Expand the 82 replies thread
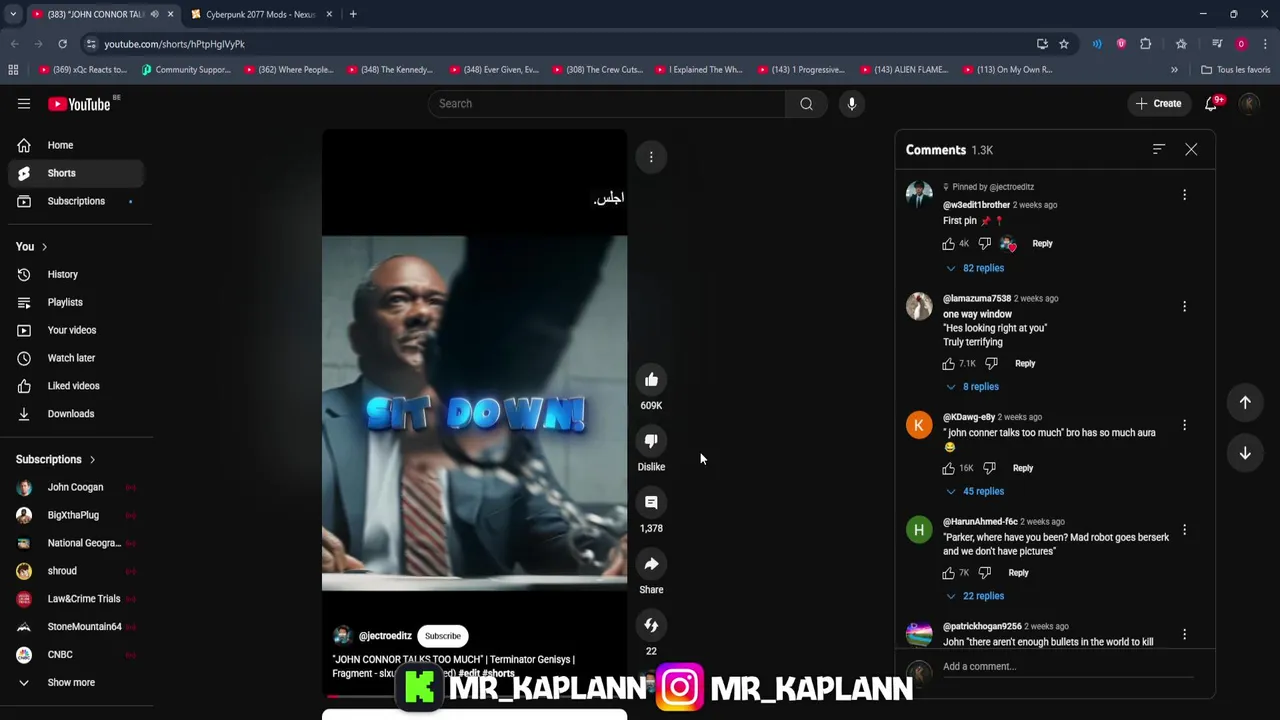Screen dimensions: 1280x720 pyautogui.click(x=975, y=268)
